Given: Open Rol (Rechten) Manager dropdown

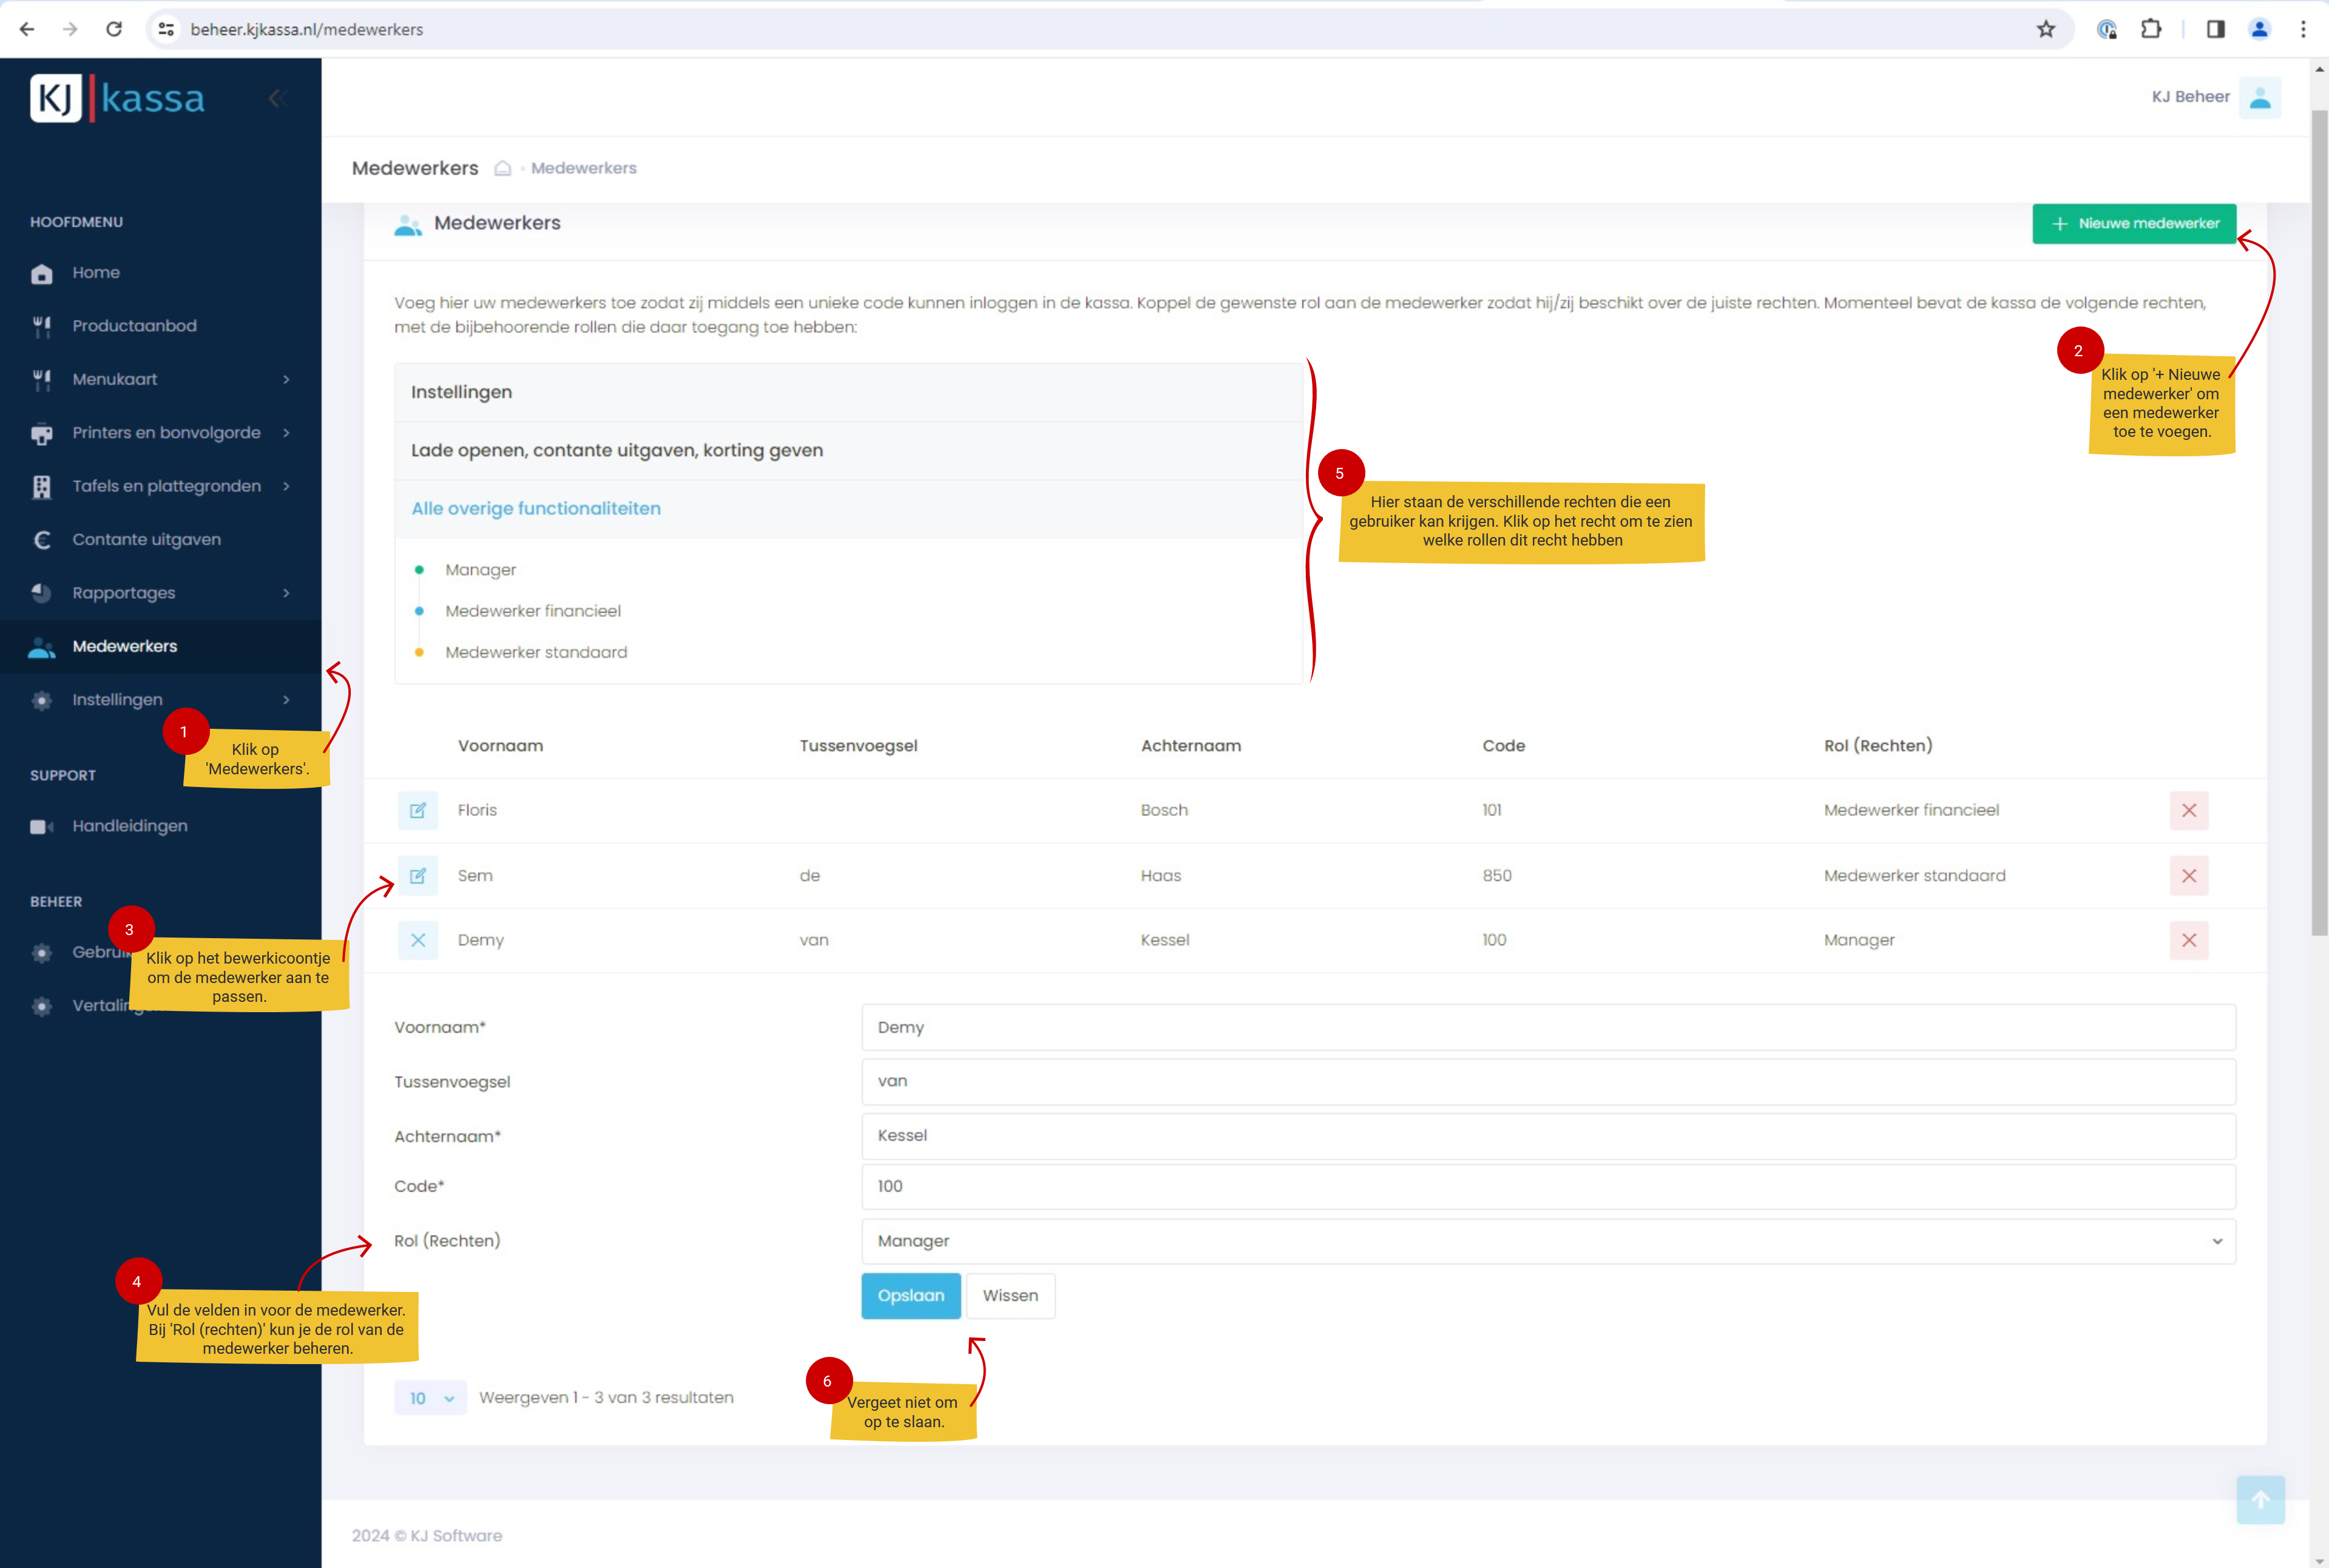Looking at the screenshot, I should [x=1547, y=1241].
